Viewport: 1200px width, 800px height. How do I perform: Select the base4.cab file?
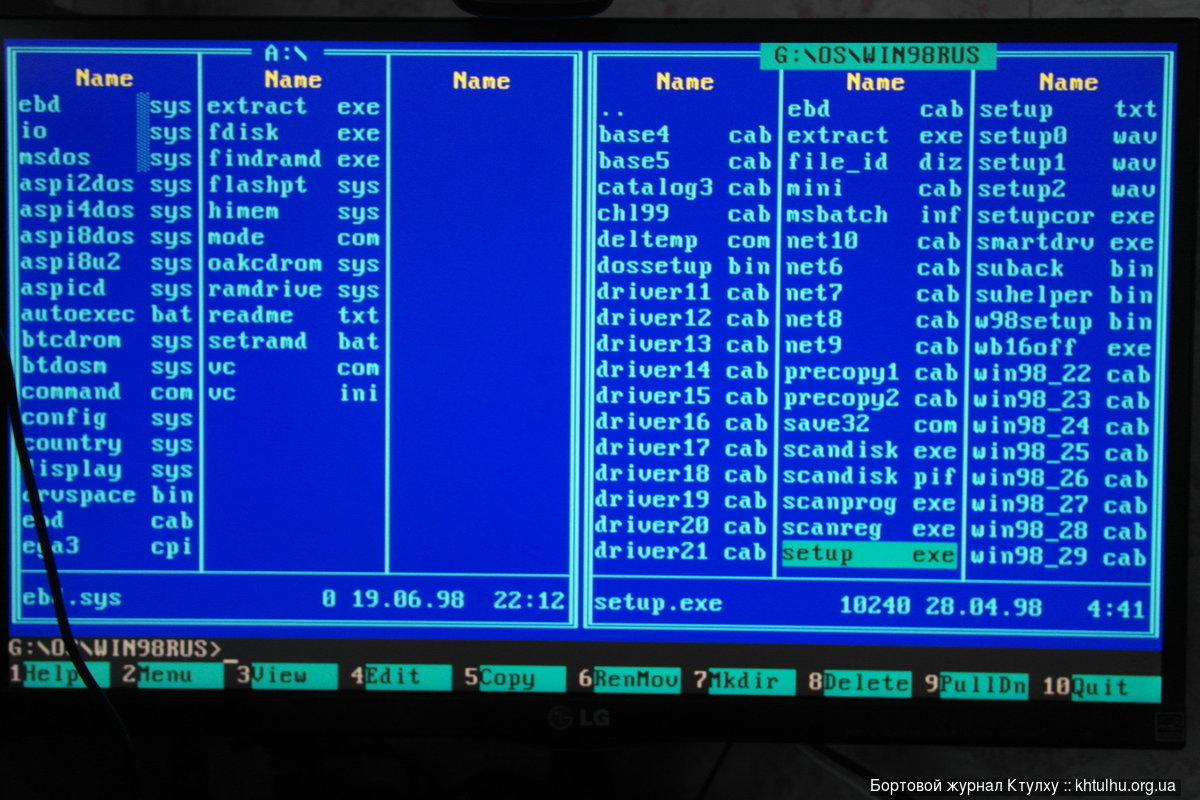[x=685, y=135]
